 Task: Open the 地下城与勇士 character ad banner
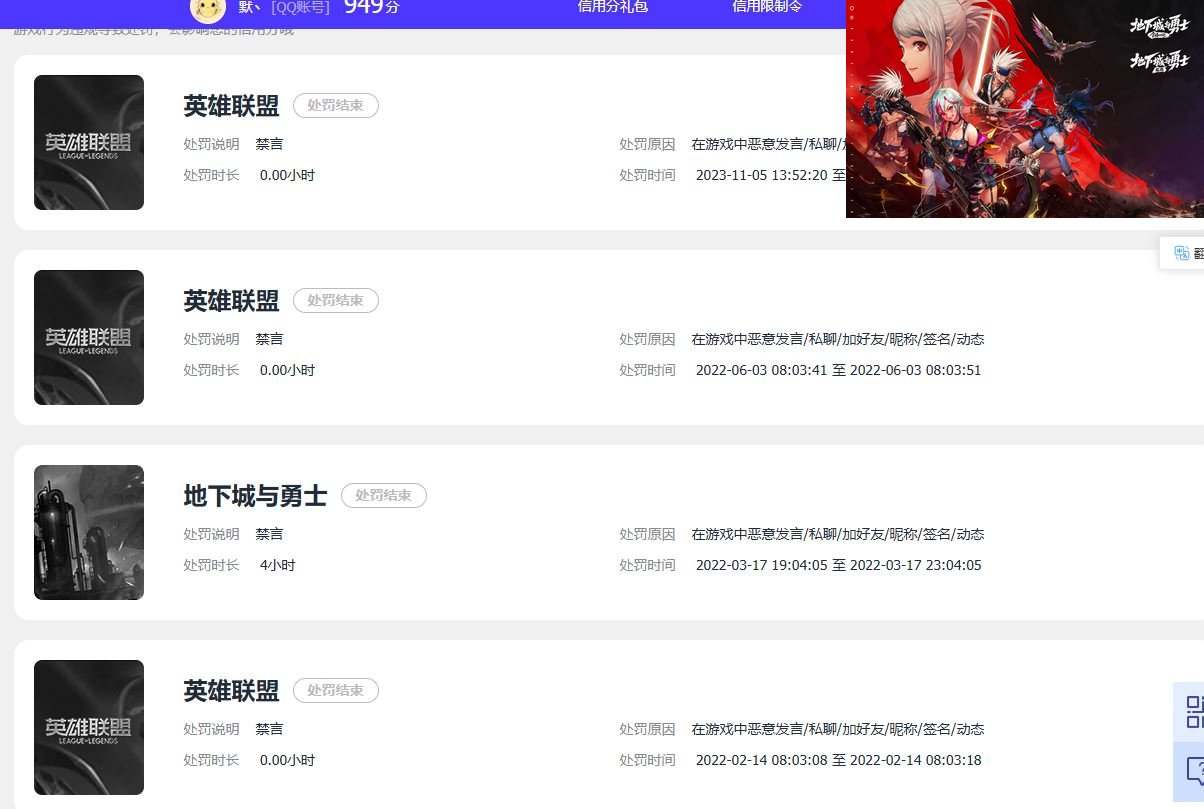coord(1025,108)
